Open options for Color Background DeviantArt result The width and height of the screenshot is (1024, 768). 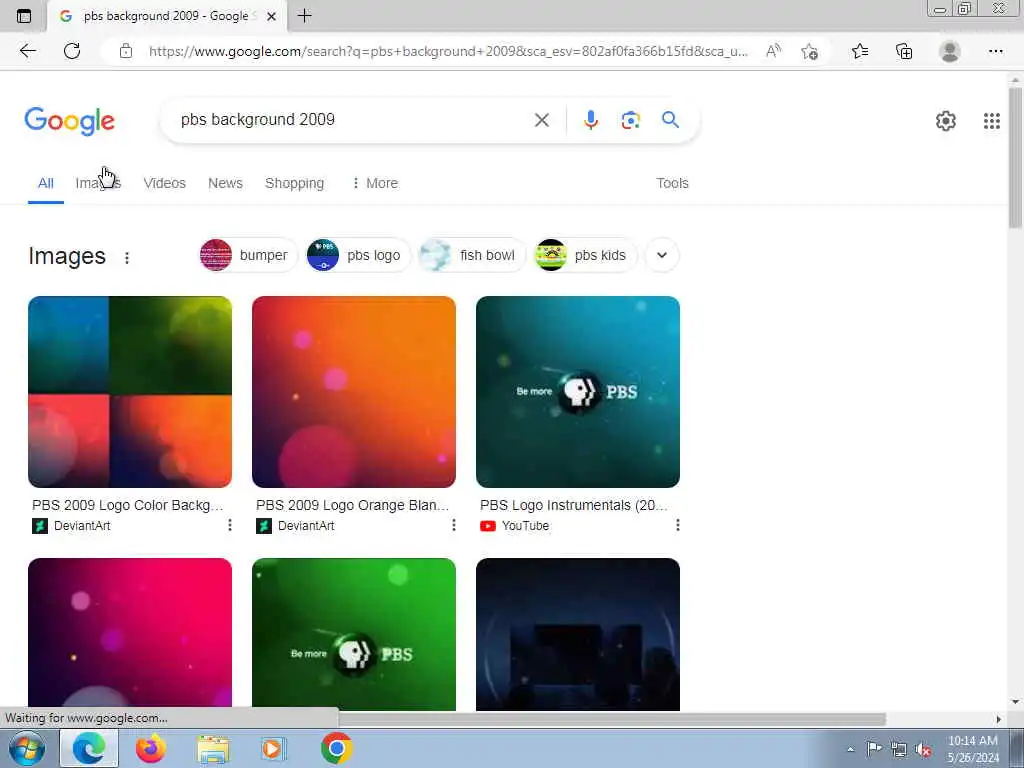click(230, 525)
